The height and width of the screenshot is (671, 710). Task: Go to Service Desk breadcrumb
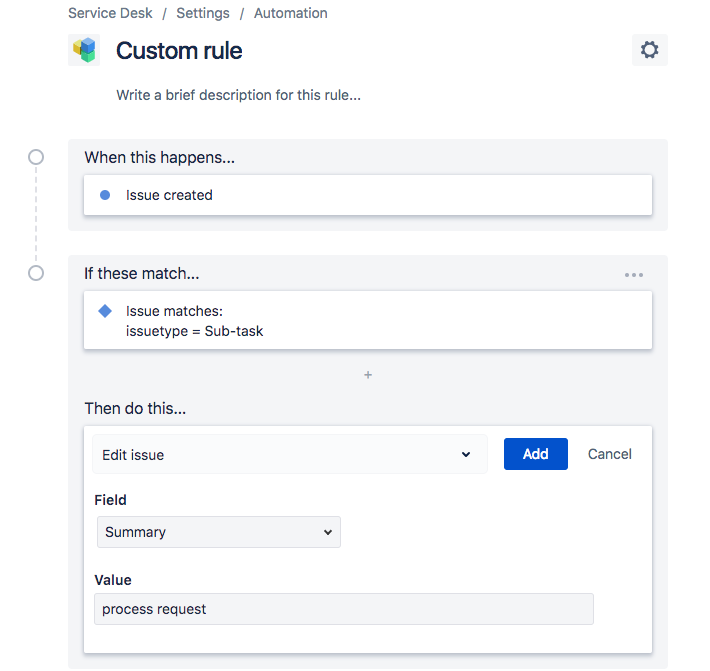[x=108, y=13]
